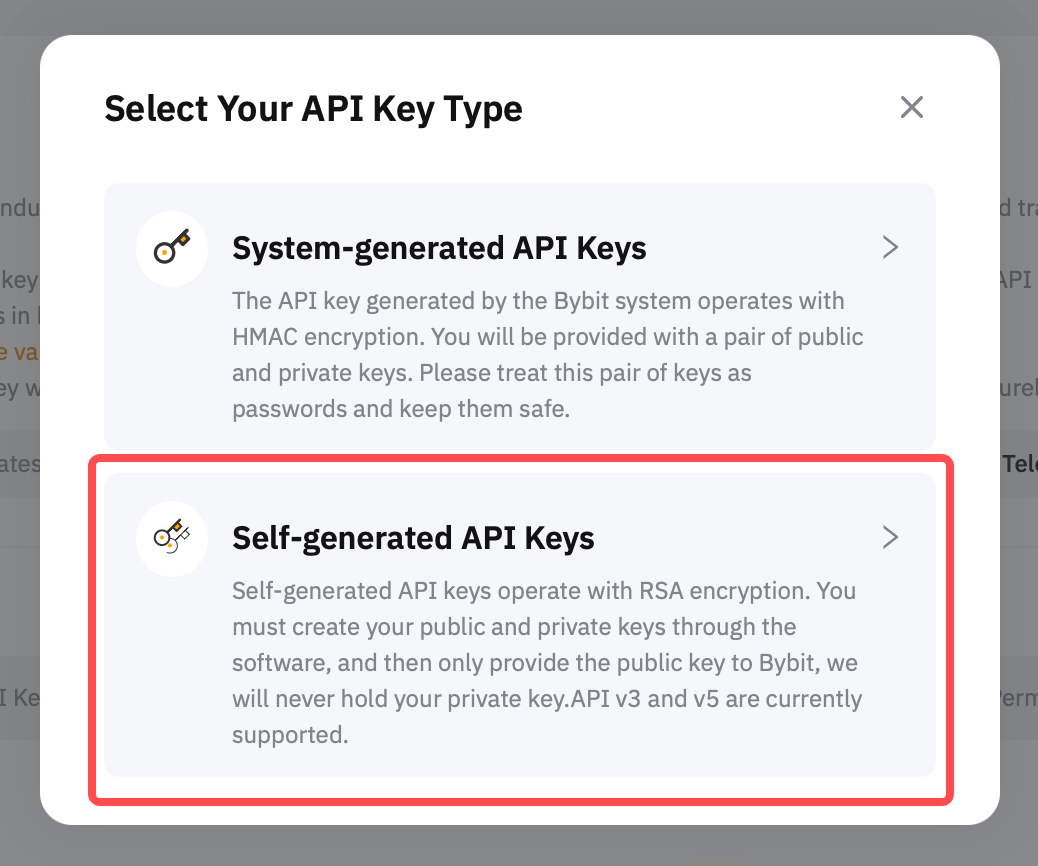
Task: Open Self-generated API Keys chevron arrow
Action: coord(890,538)
